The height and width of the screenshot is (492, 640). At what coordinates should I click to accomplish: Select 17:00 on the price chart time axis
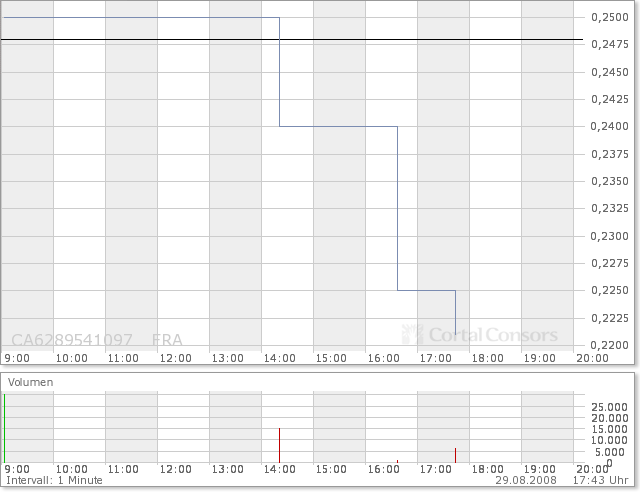tap(436, 358)
